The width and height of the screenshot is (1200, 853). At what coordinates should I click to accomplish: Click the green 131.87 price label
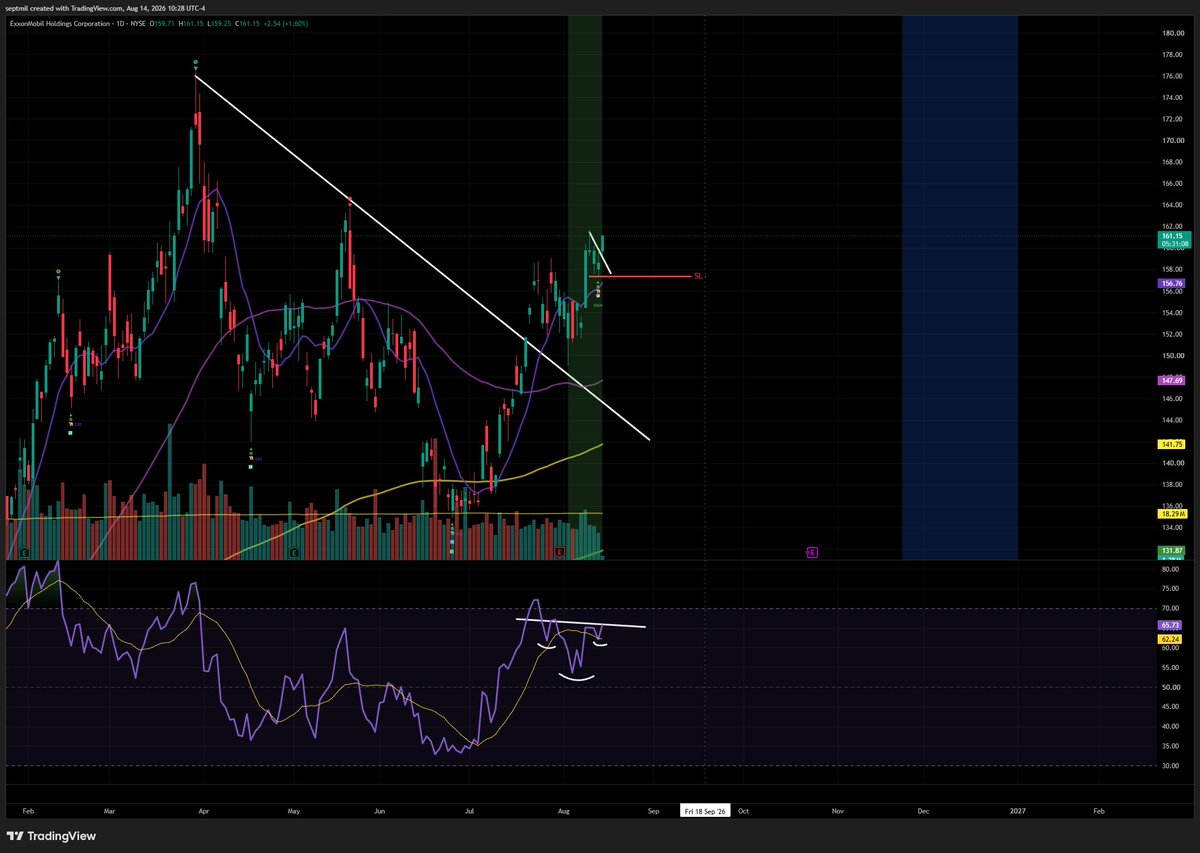(x=1171, y=551)
